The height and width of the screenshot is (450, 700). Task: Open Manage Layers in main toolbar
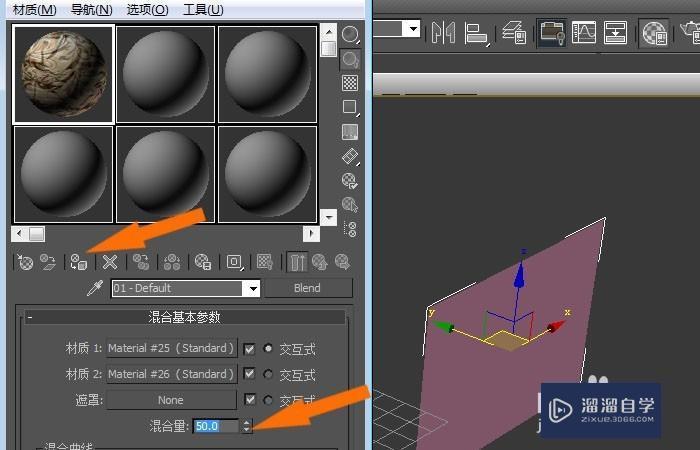pos(514,33)
